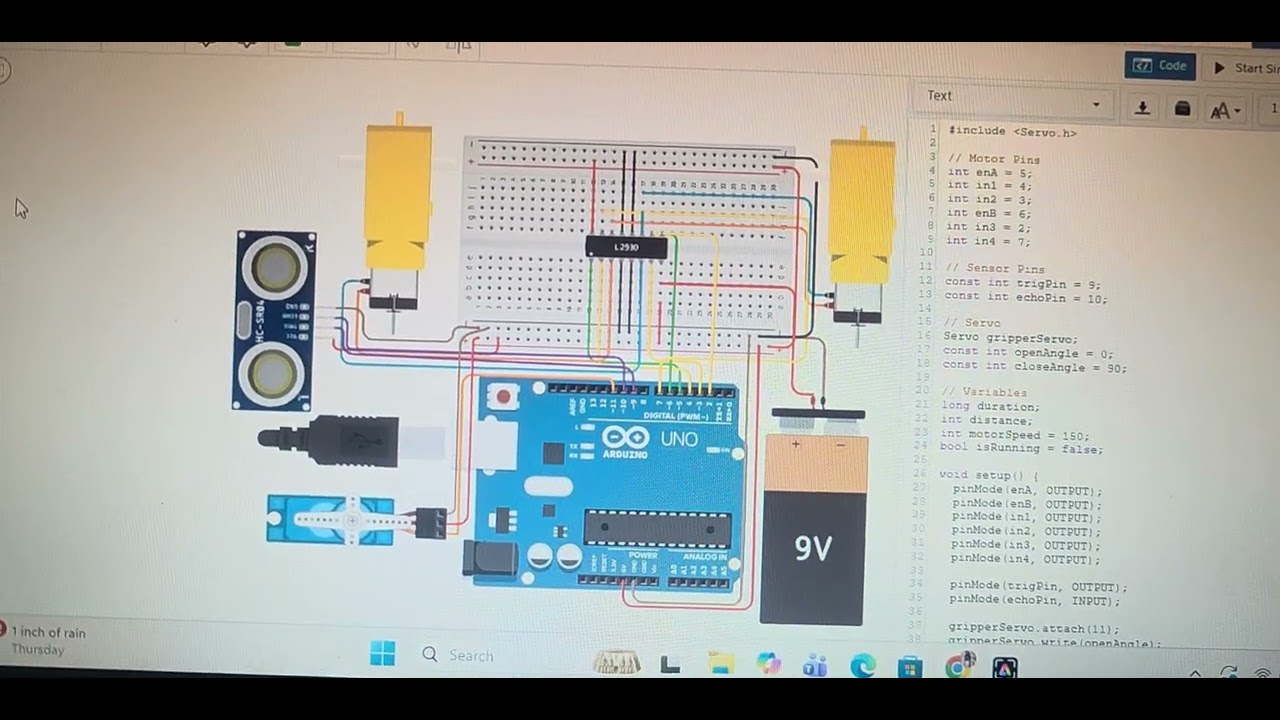
Task: Click code line 'const int openAngle = 0;'
Action: tap(1028, 352)
